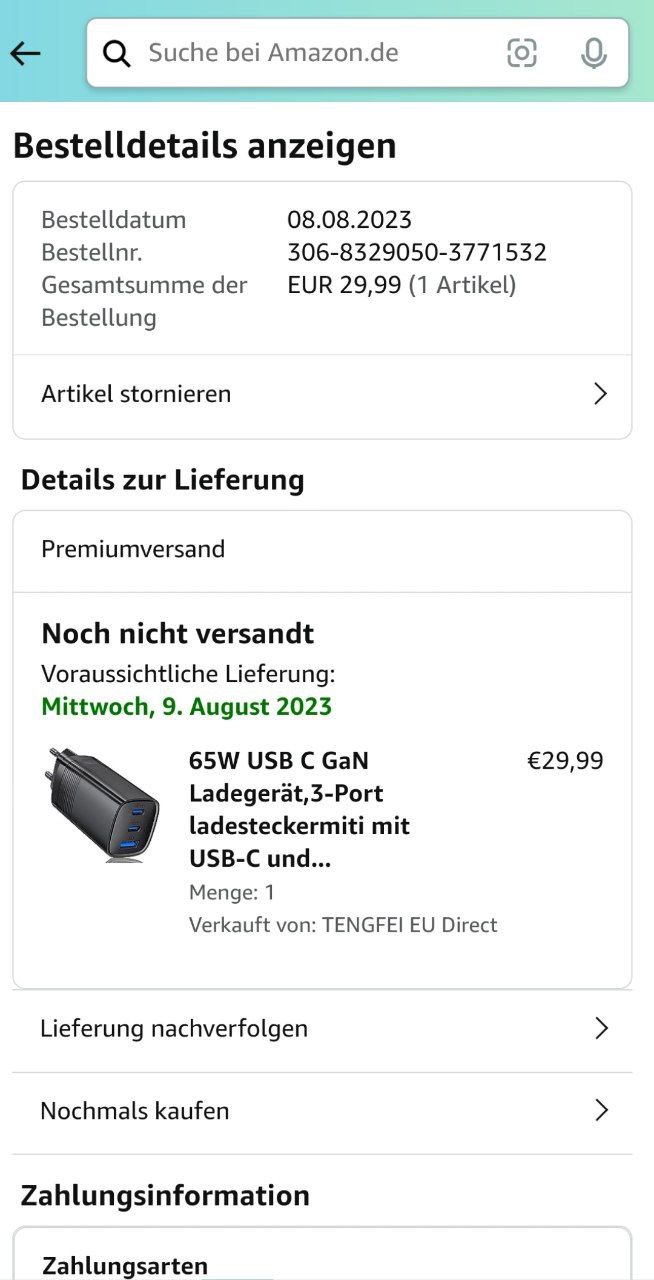Tap chevron next to Nochmals kaufen
Viewport: 654px width, 1280px height.
point(601,1110)
